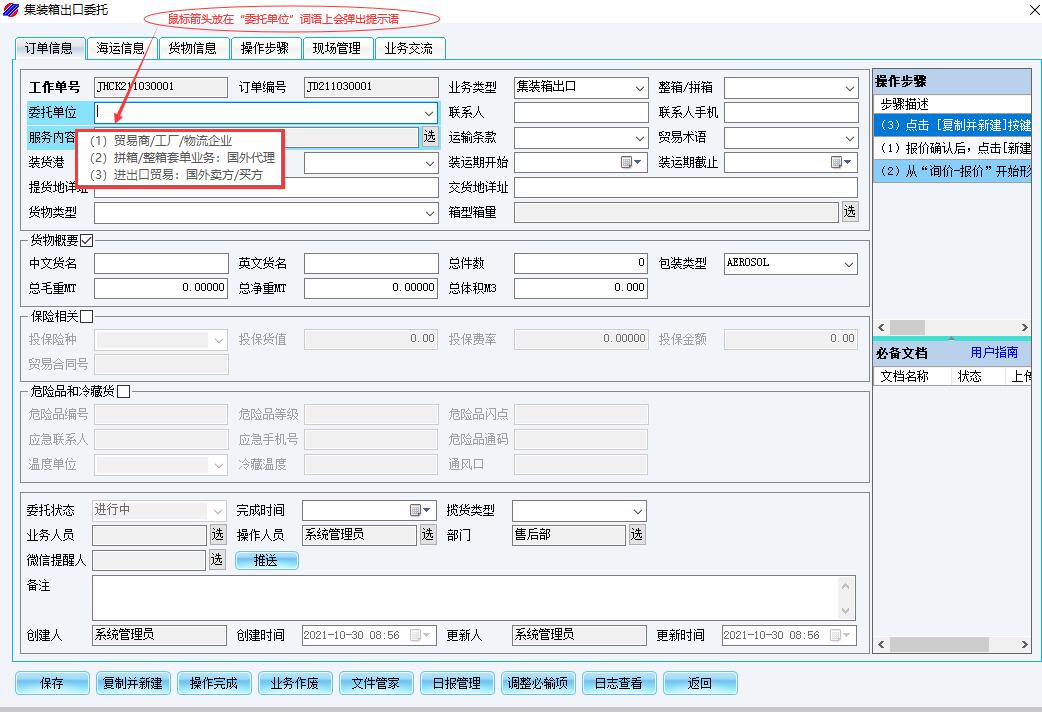Click into the 中文货名 input field
Image resolution: width=1042 pixels, height=712 pixels.
point(161,263)
